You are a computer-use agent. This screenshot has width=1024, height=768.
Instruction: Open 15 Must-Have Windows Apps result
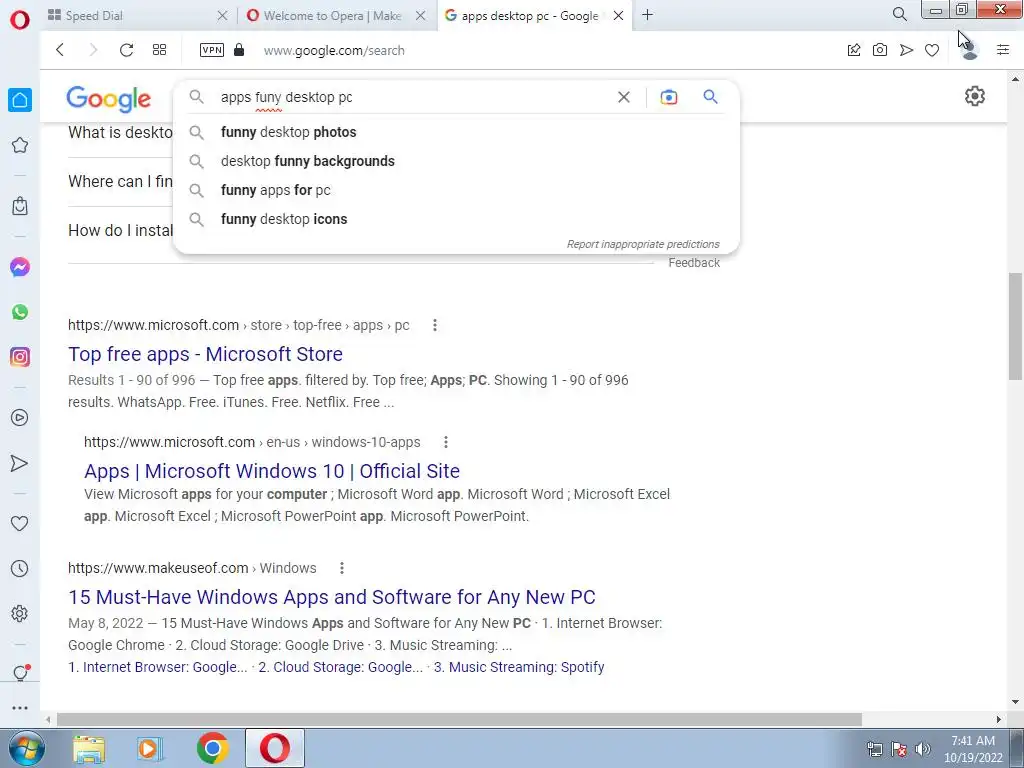pyautogui.click(x=332, y=597)
